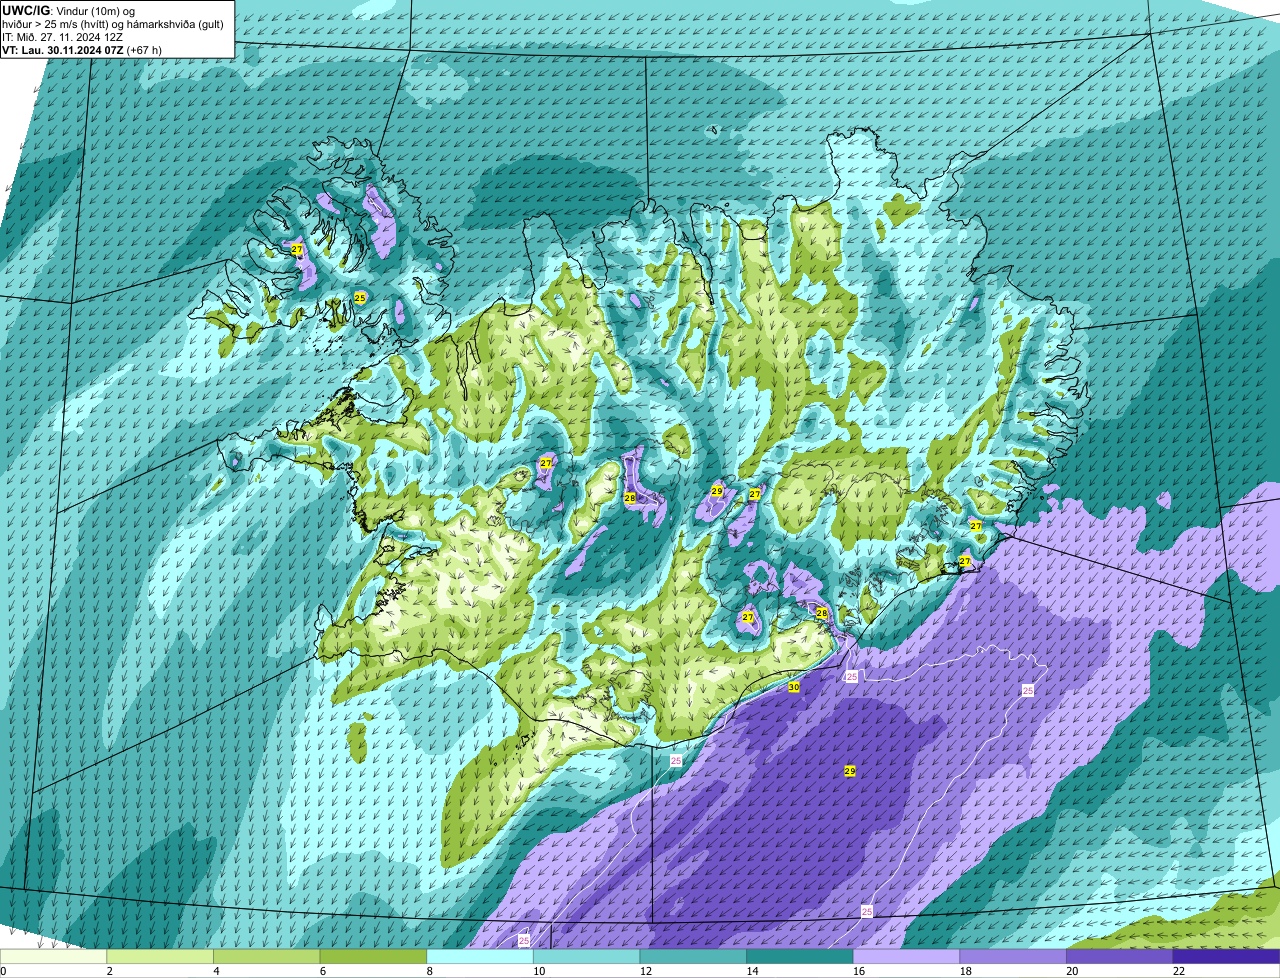The image size is (1280, 978).
Task: Click the 0–2 m/s pale cream legend swatch
Action: (53, 957)
